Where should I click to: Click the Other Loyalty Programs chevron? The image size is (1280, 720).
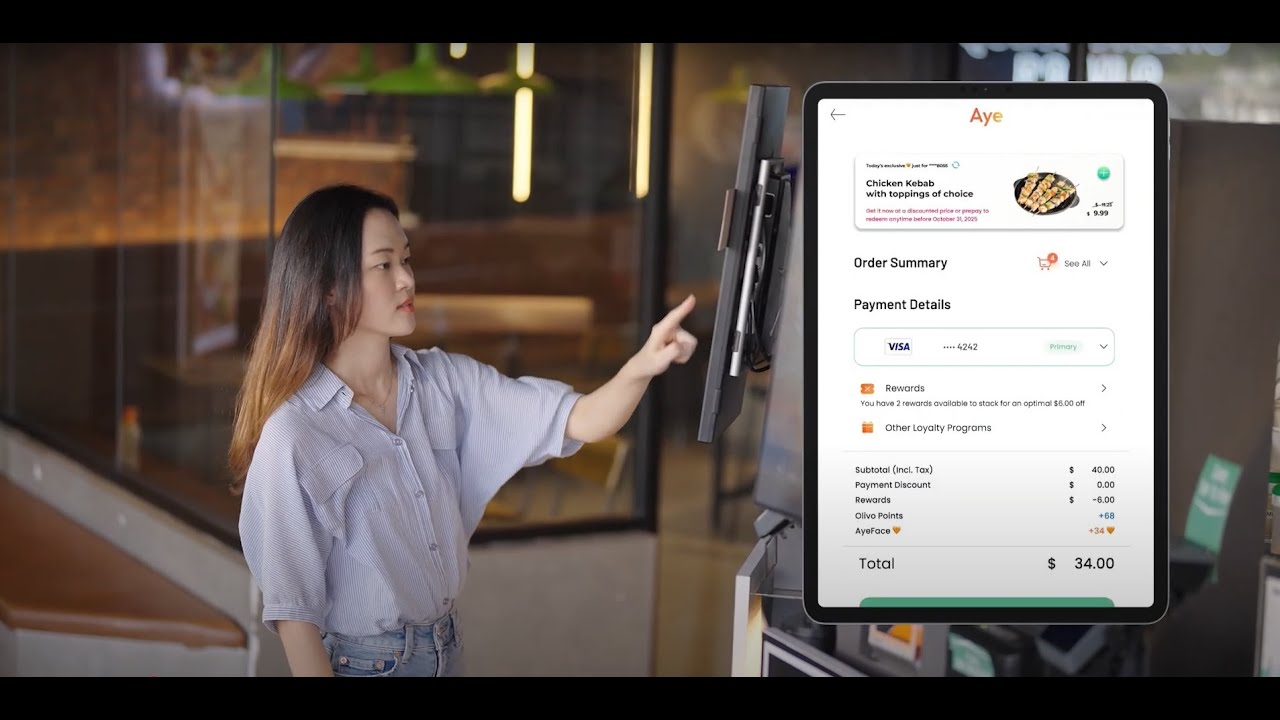pos(1104,428)
